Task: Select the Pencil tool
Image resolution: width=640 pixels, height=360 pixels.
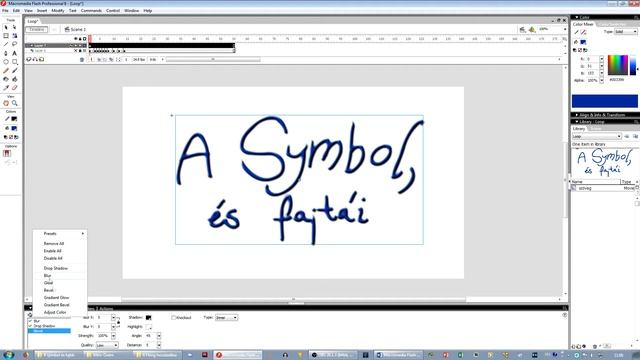Action: [x=6, y=71]
